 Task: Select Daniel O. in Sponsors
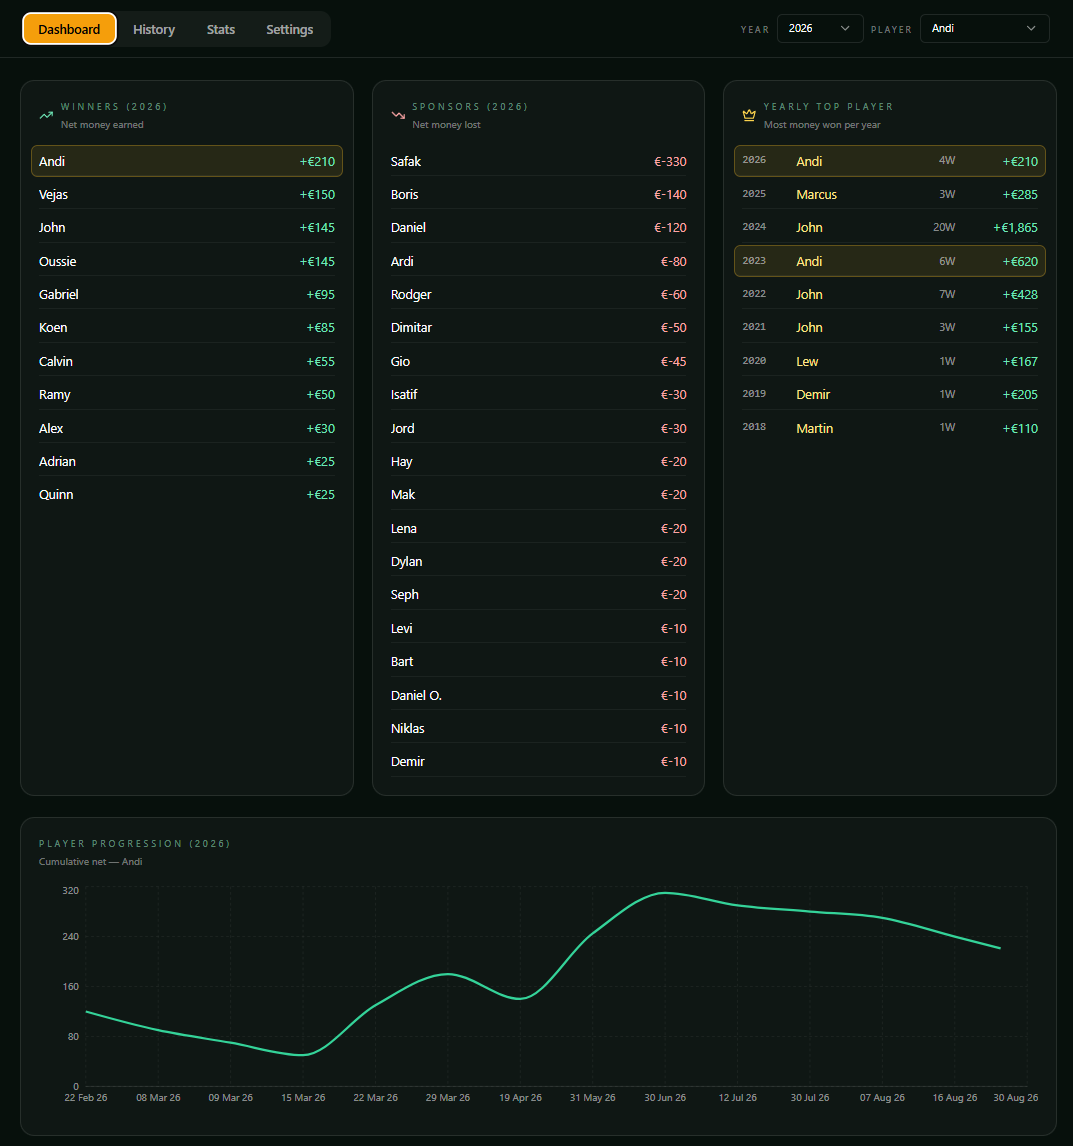539,696
